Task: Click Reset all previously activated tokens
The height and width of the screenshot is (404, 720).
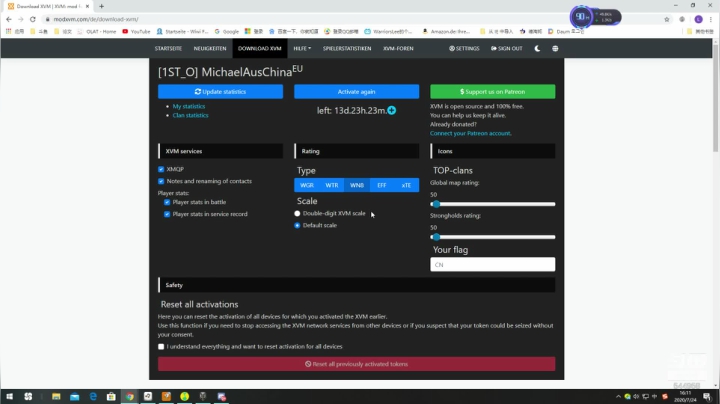Action: (x=356, y=364)
